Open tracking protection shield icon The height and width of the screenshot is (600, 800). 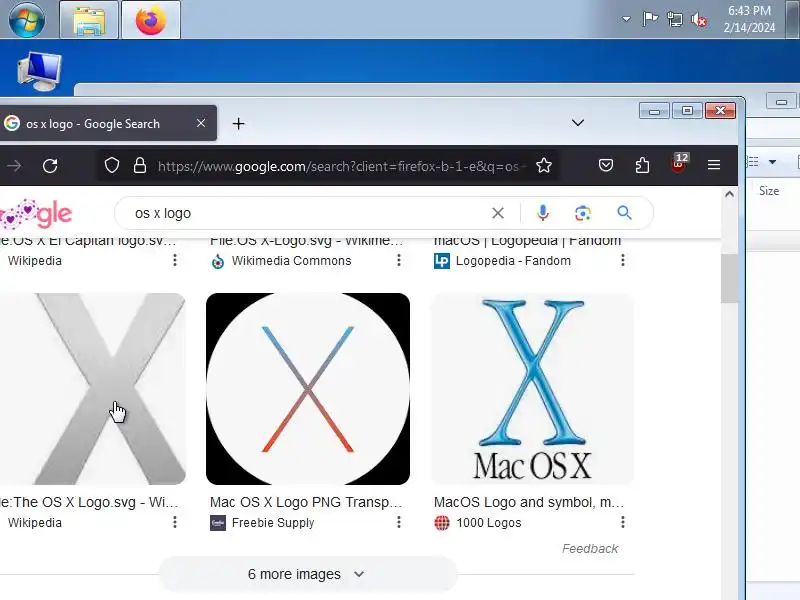click(112, 165)
